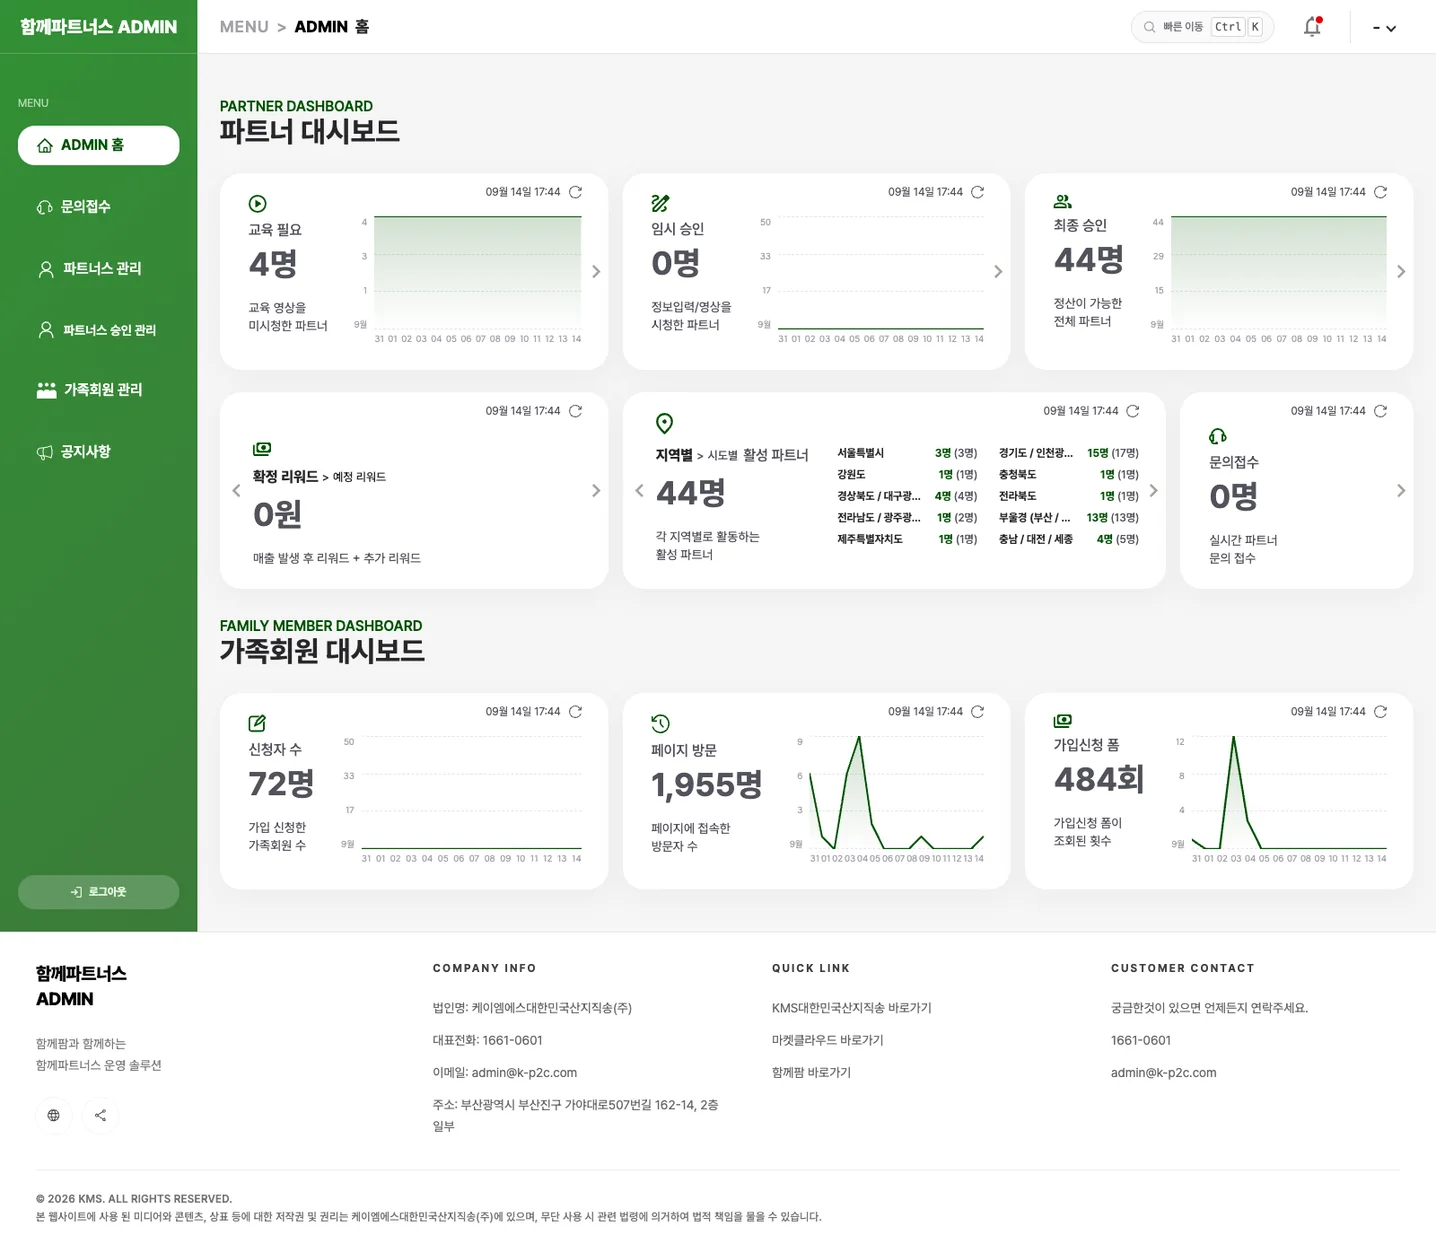
Task: Click admin@k-p2c.com under Customer Contact
Action: pyautogui.click(x=1164, y=1073)
